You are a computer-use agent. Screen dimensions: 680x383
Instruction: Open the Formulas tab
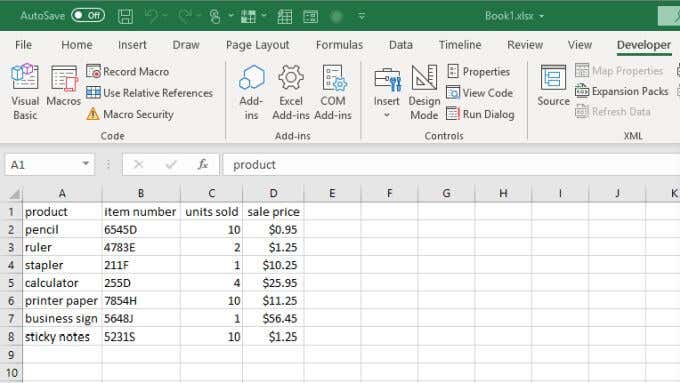click(x=339, y=45)
